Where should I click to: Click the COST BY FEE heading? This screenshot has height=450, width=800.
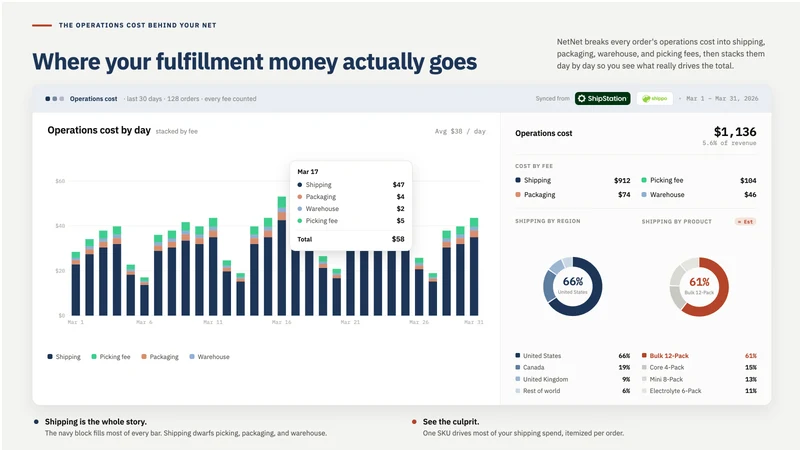point(534,166)
